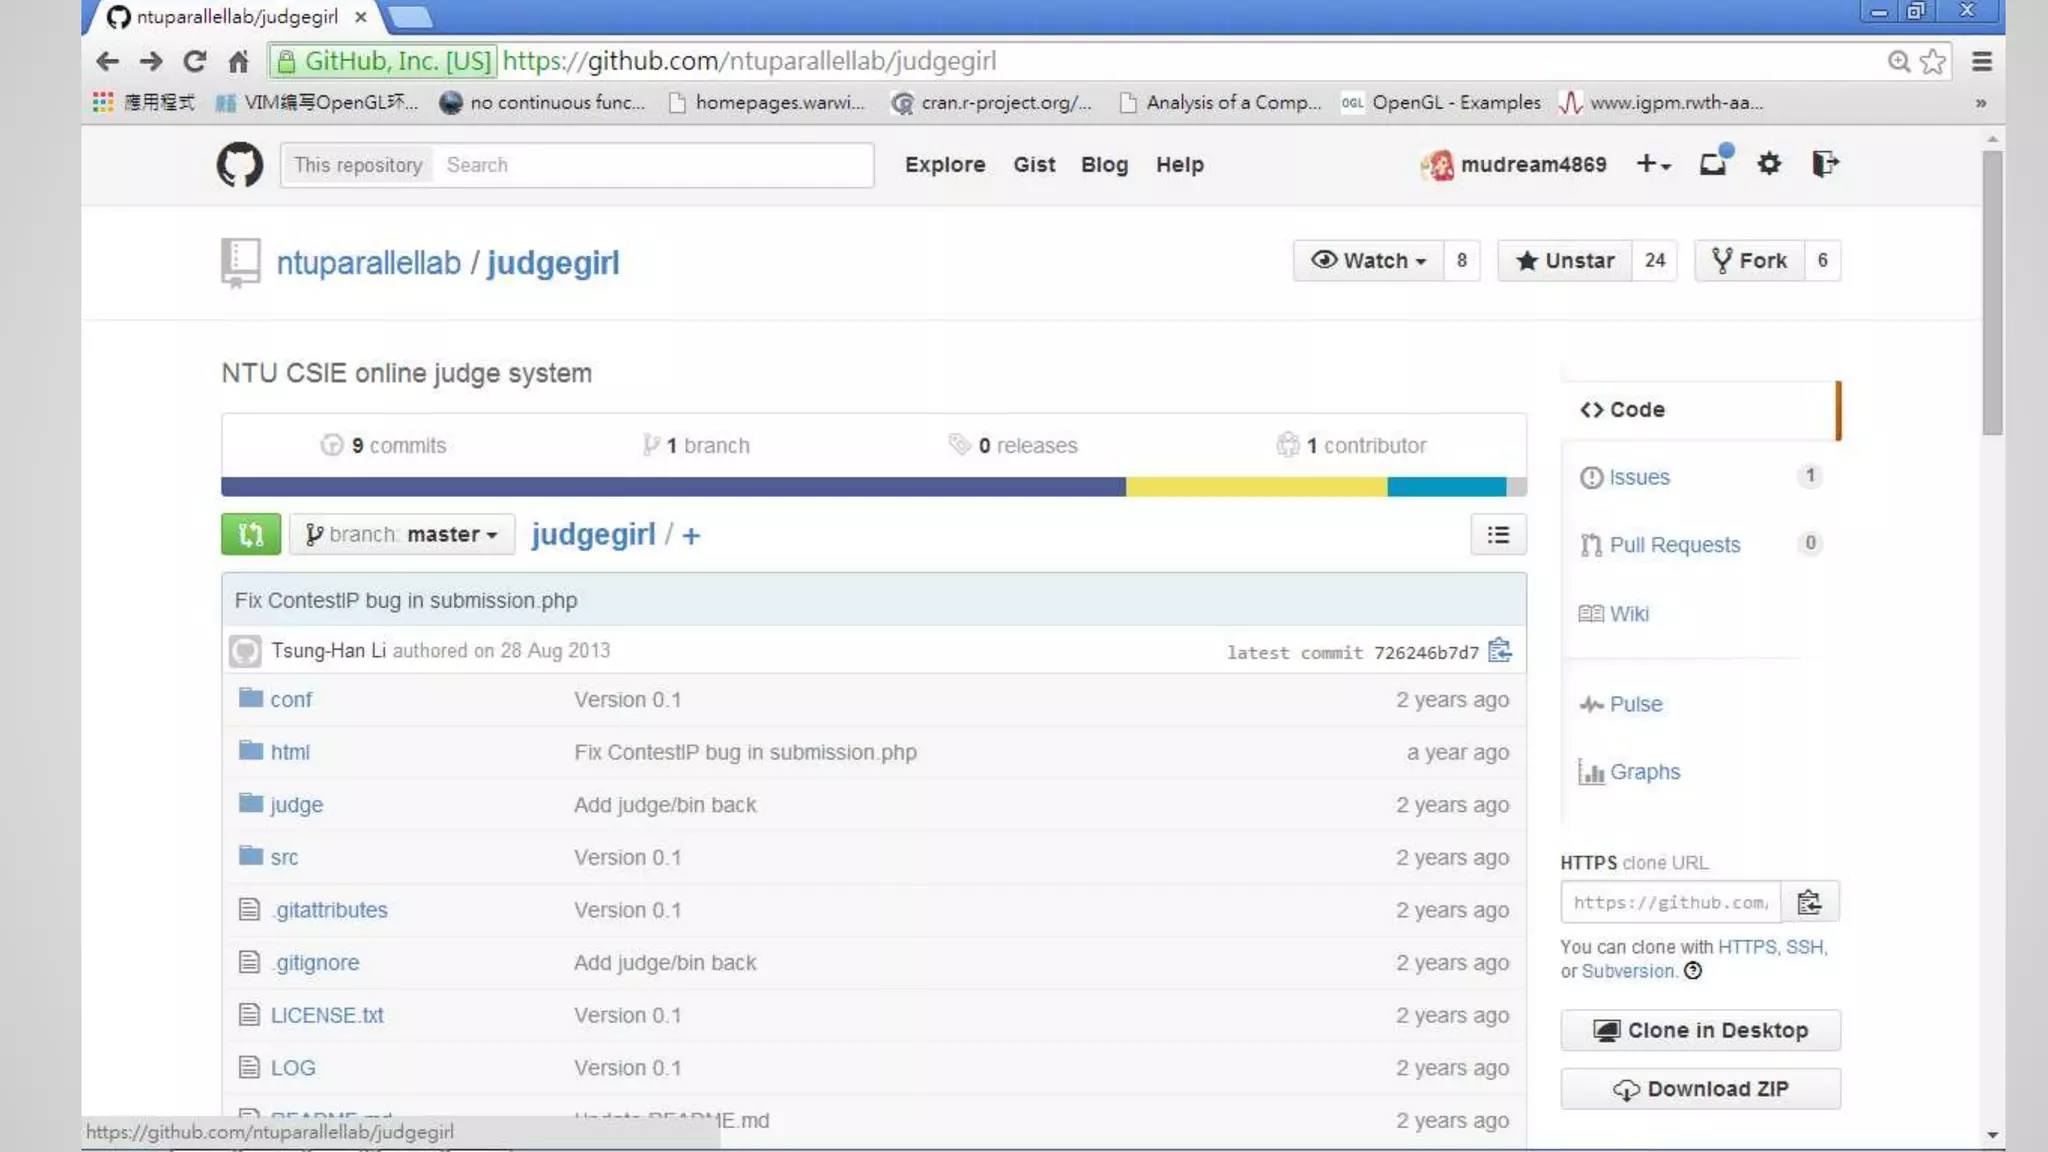This screenshot has height=1152, width=2048.
Task: Click the Download ZIP button
Action: tap(1700, 1089)
